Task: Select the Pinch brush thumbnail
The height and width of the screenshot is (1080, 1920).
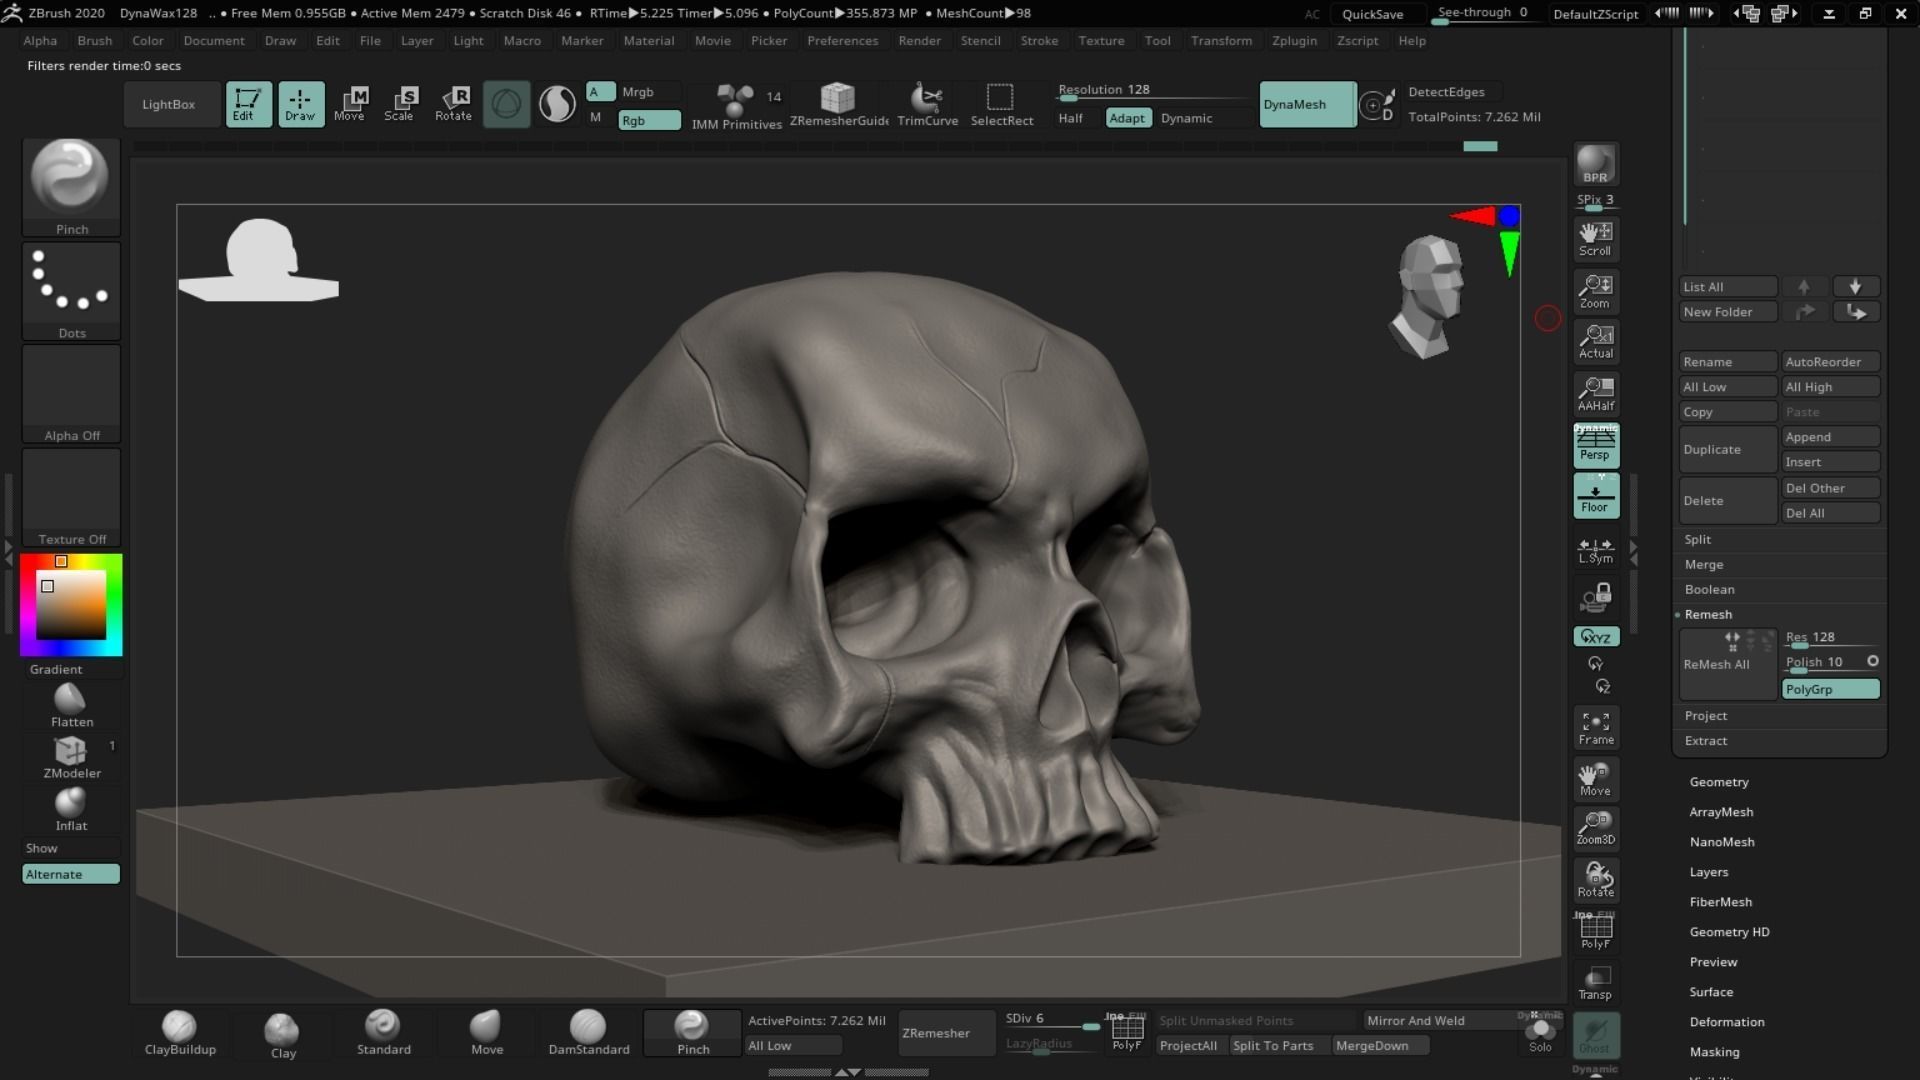Action: click(x=71, y=187)
